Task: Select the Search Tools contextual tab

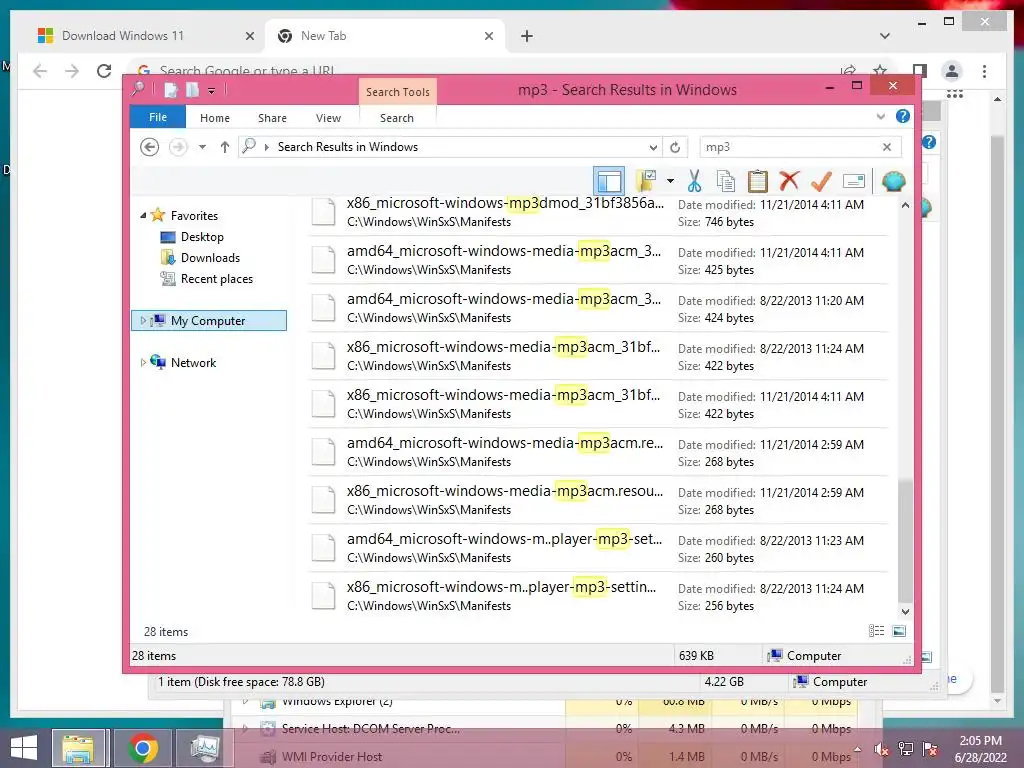Action: click(398, 92)
